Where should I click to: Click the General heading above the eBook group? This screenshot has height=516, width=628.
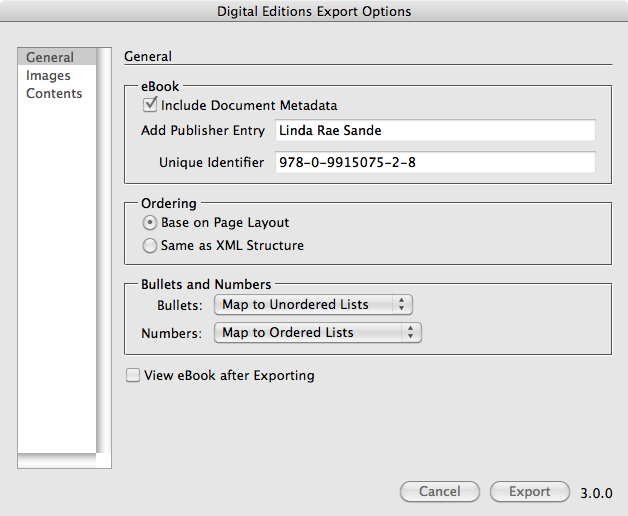pyautogui.click(x=148, y=57)
